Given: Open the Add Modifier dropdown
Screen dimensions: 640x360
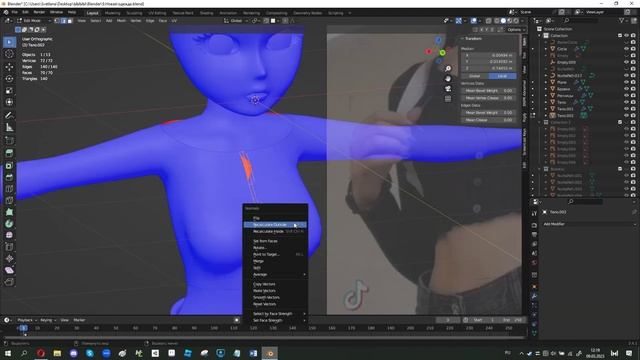Looking at the screenshot, I should [x=589, y=224].
